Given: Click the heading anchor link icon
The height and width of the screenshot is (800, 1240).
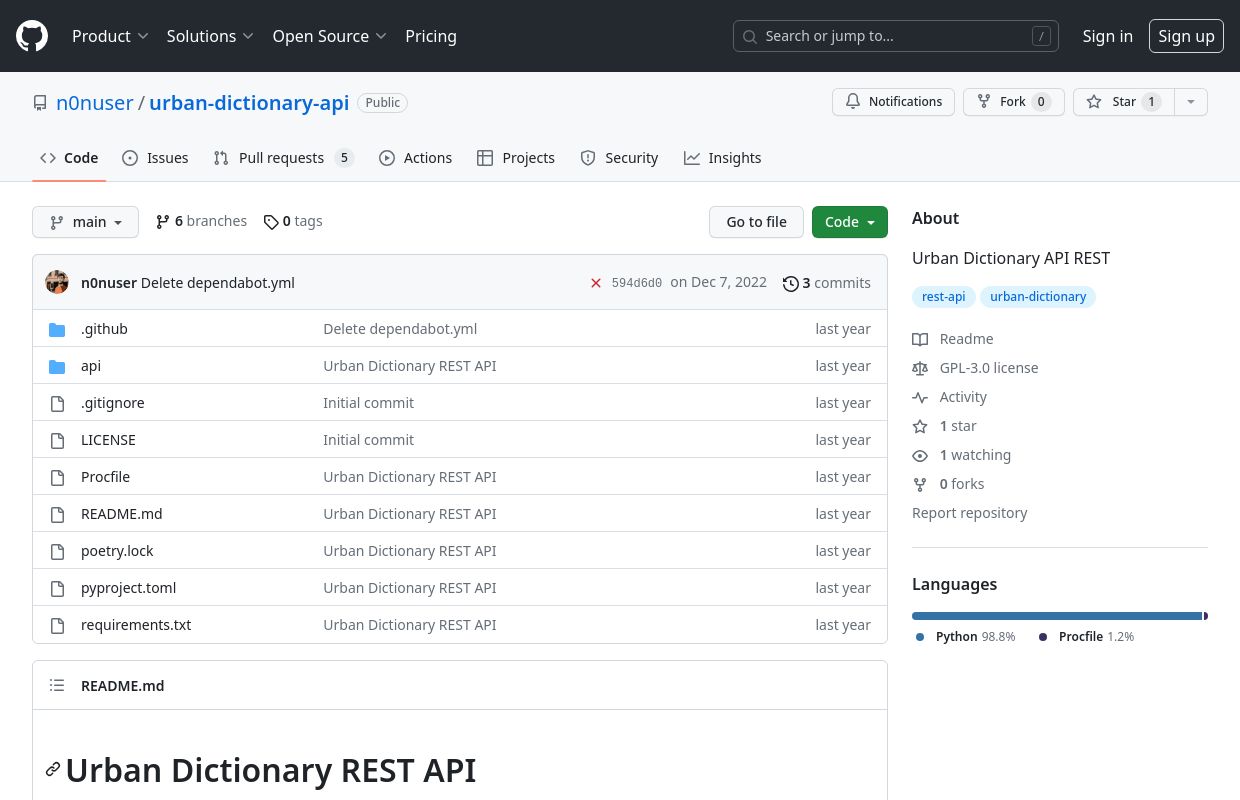Looking at the screenshot, I should click(x=53, y=769).
